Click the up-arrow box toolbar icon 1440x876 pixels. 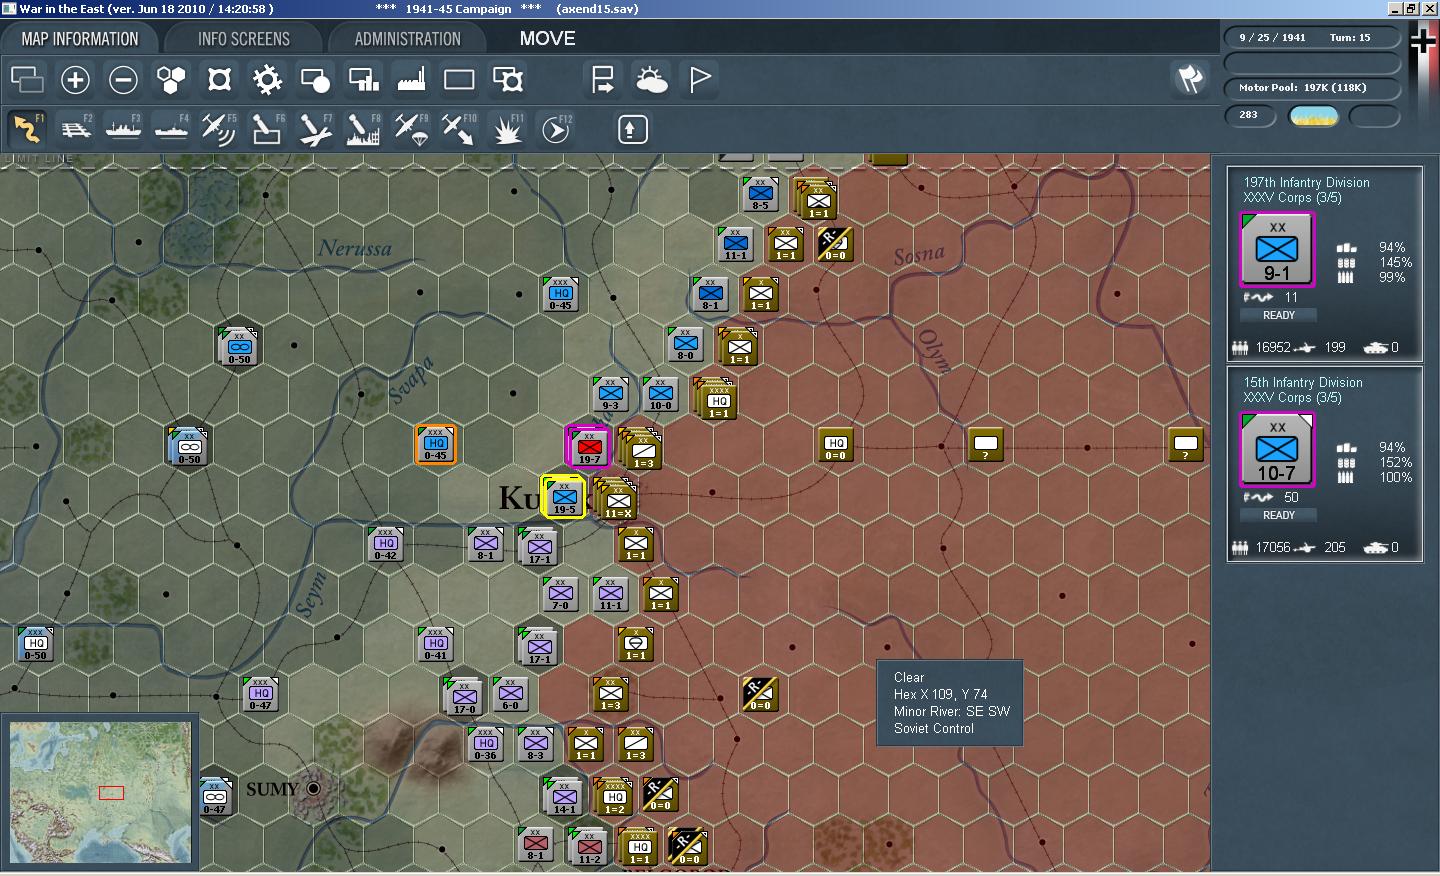click(x=632, y=129)
